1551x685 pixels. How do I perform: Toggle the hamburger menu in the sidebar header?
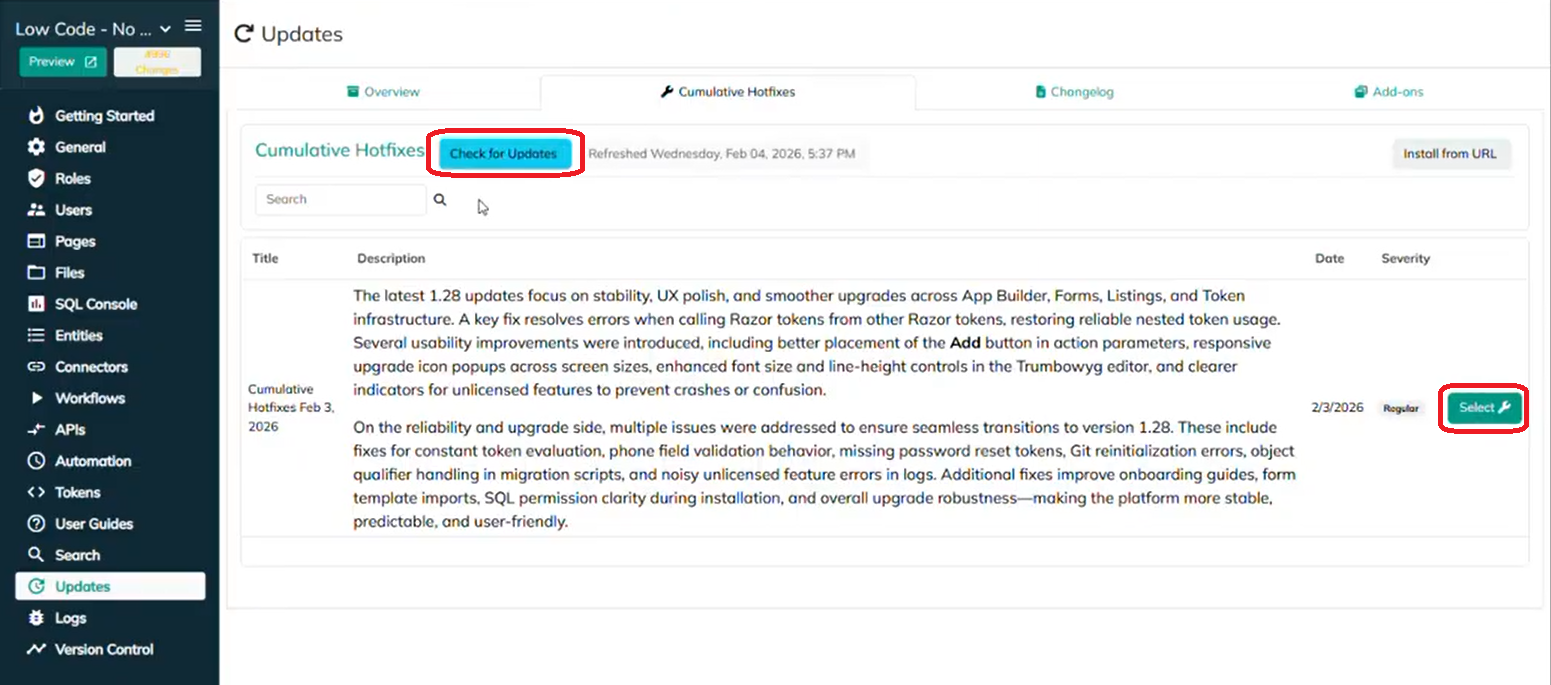[x=193, y=26]
